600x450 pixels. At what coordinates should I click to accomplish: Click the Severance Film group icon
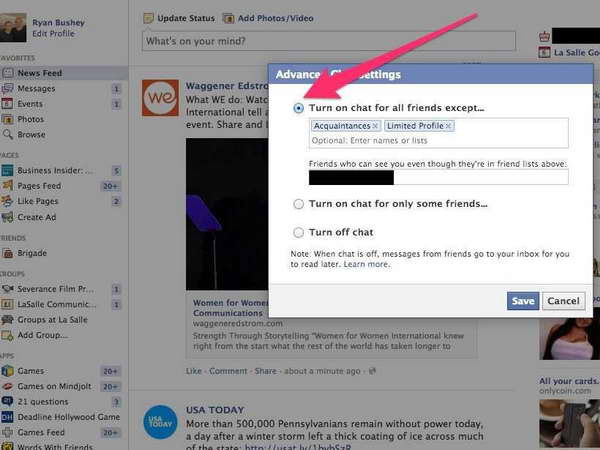click(x=7, y=289)
